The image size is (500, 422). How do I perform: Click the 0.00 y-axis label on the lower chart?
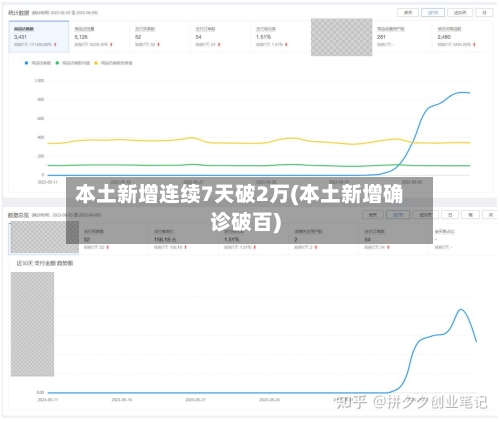pos(40,393)
